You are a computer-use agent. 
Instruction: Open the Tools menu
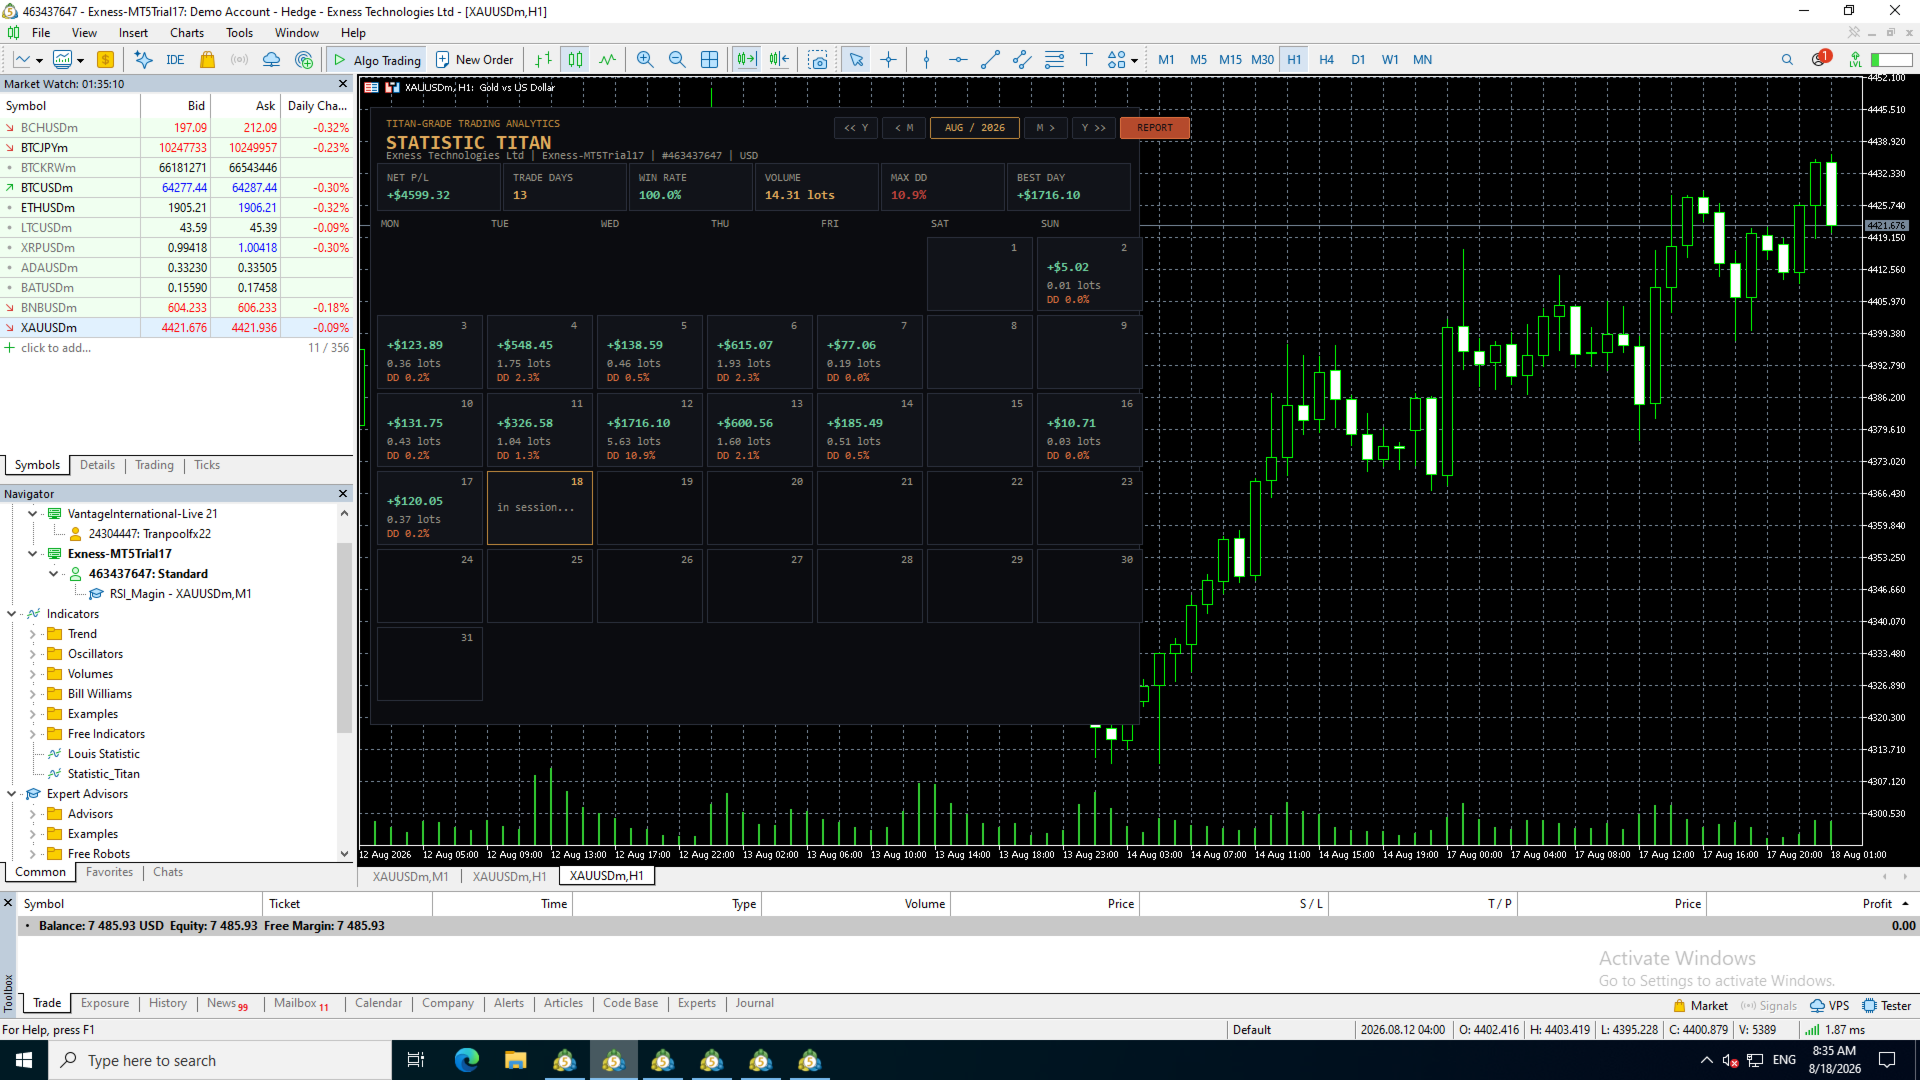point(239,33)
